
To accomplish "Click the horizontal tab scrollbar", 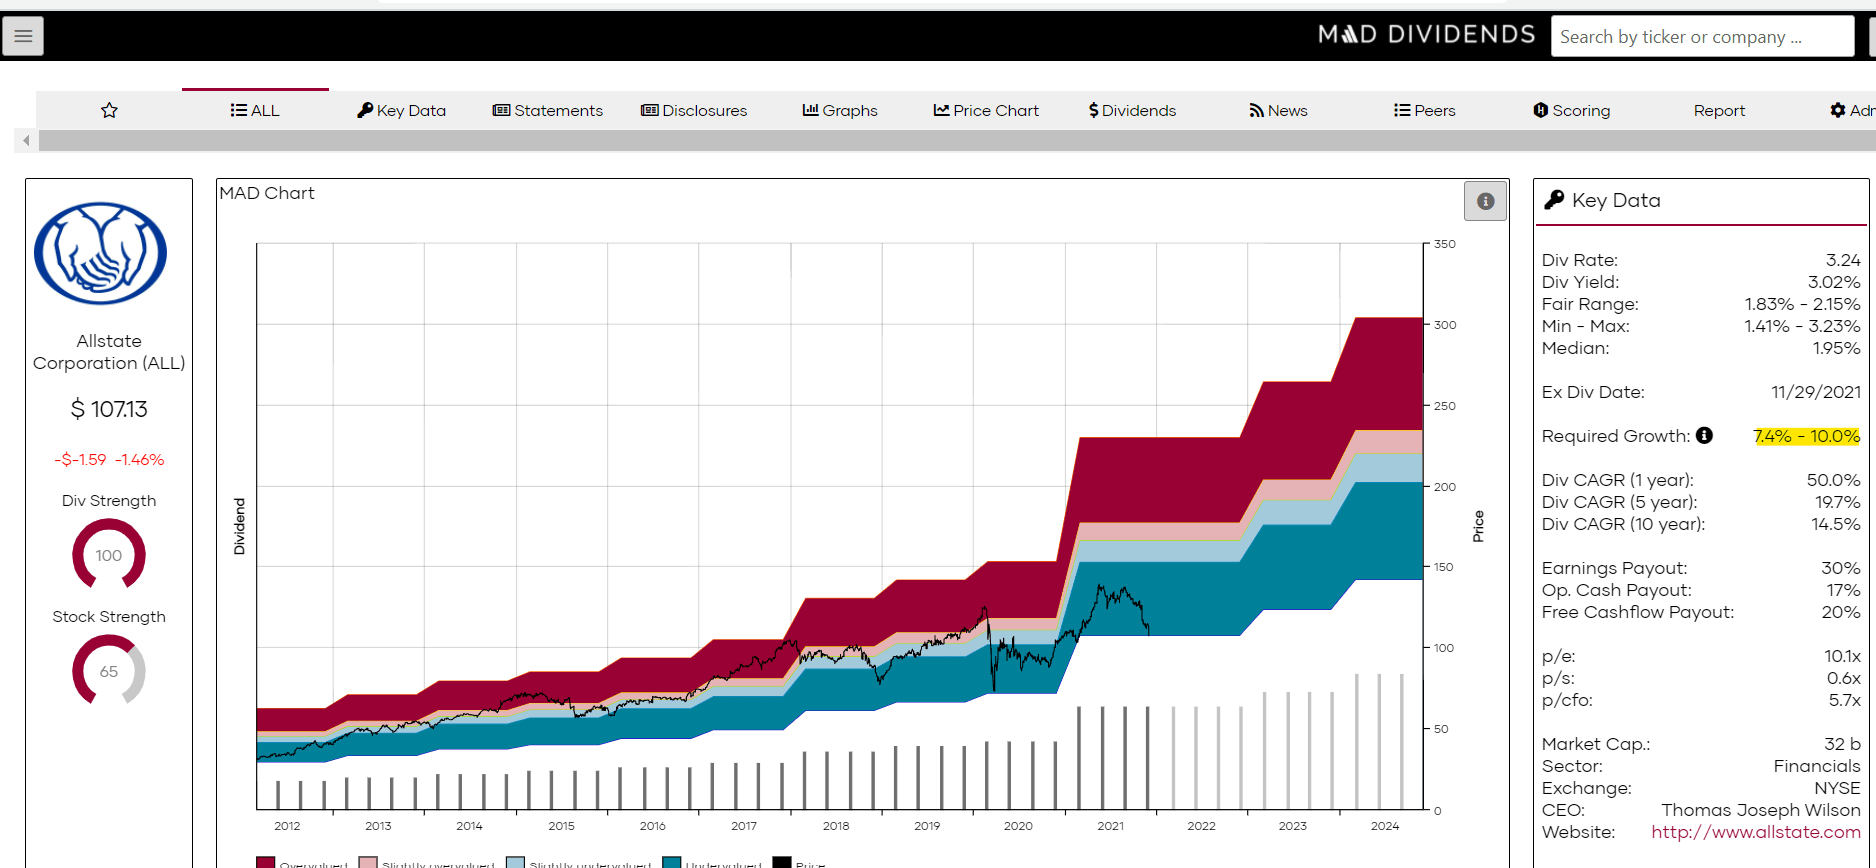I will pos(956,141).
